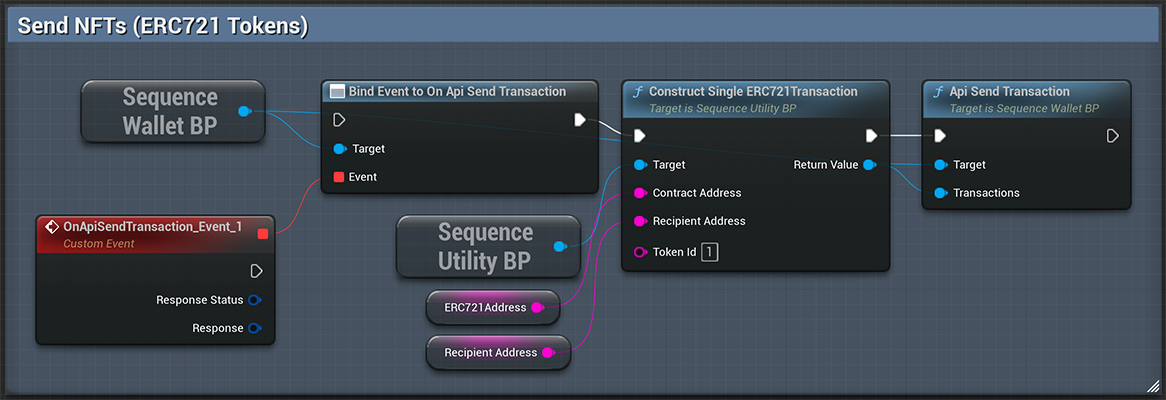The width and height of the screenshot is (1166, 400).
Task: Click Api Send Transaction execution output pin
Action: coord(1113,136)
